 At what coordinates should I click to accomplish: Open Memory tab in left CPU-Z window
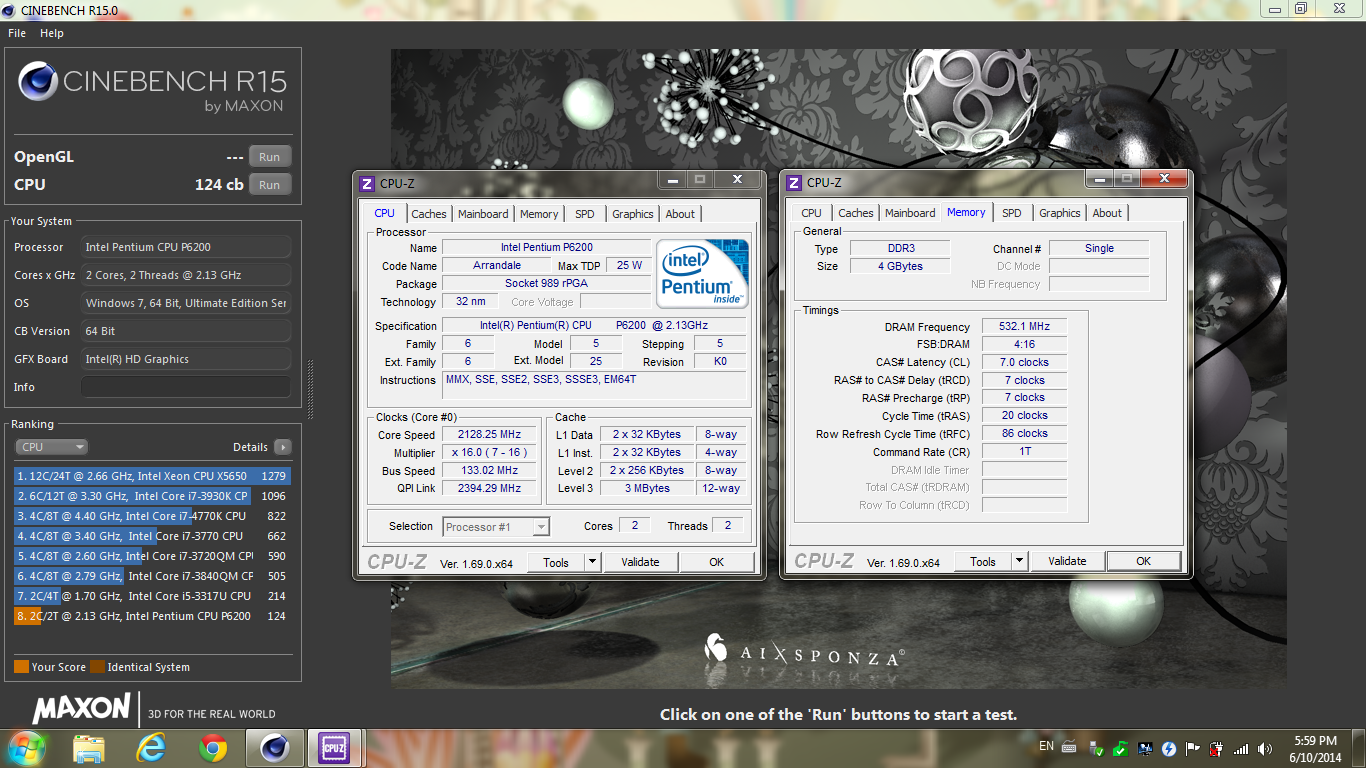(x=539, y=214)
